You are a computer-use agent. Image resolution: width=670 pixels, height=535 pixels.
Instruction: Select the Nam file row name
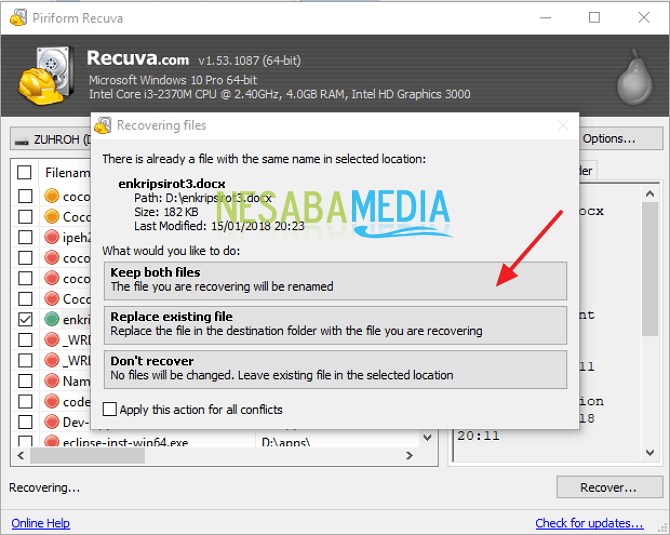(77, 381)
